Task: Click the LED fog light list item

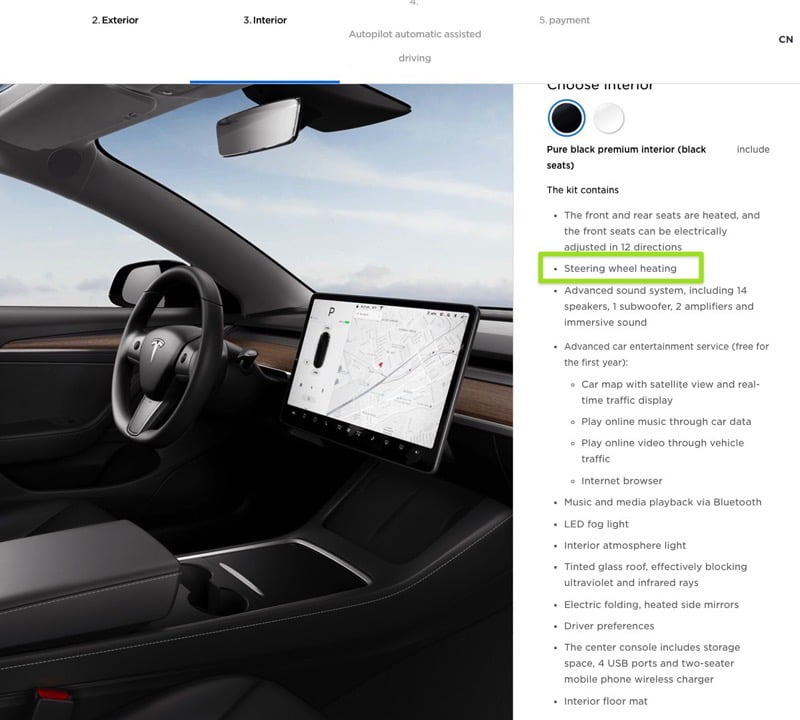Action: pyautogui.click(x=596, y=524)
